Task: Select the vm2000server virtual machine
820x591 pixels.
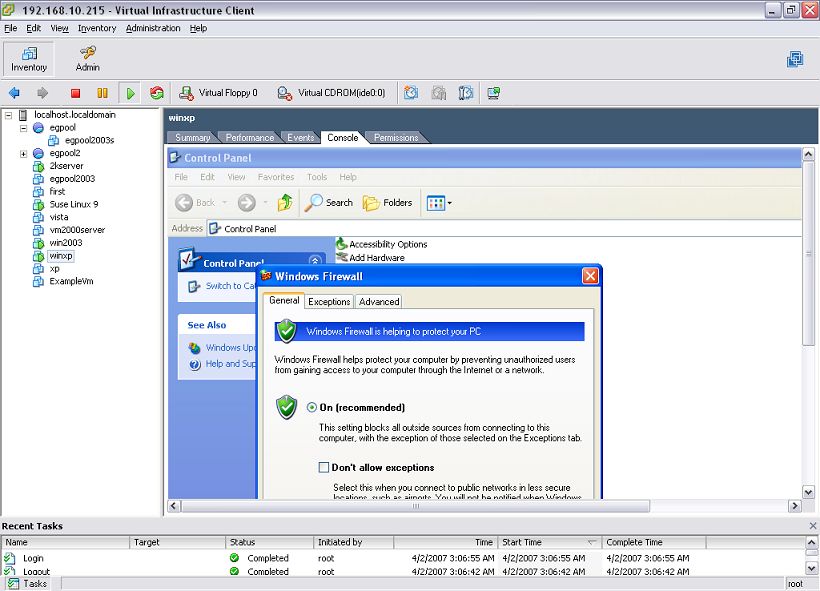Action: tap(77, 230)
